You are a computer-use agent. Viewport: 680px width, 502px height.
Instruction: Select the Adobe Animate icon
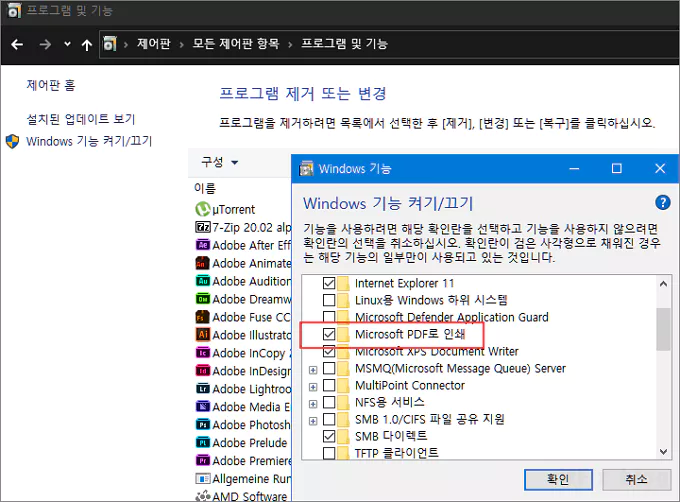203,263
